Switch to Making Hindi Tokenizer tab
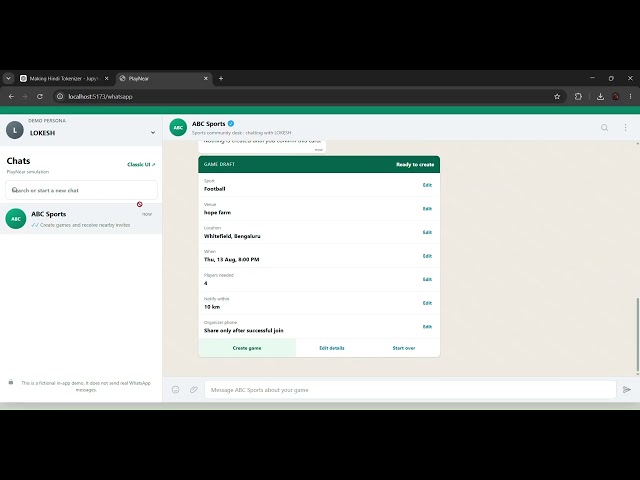This screenshot has height=480, width=640. pos(65,78)
